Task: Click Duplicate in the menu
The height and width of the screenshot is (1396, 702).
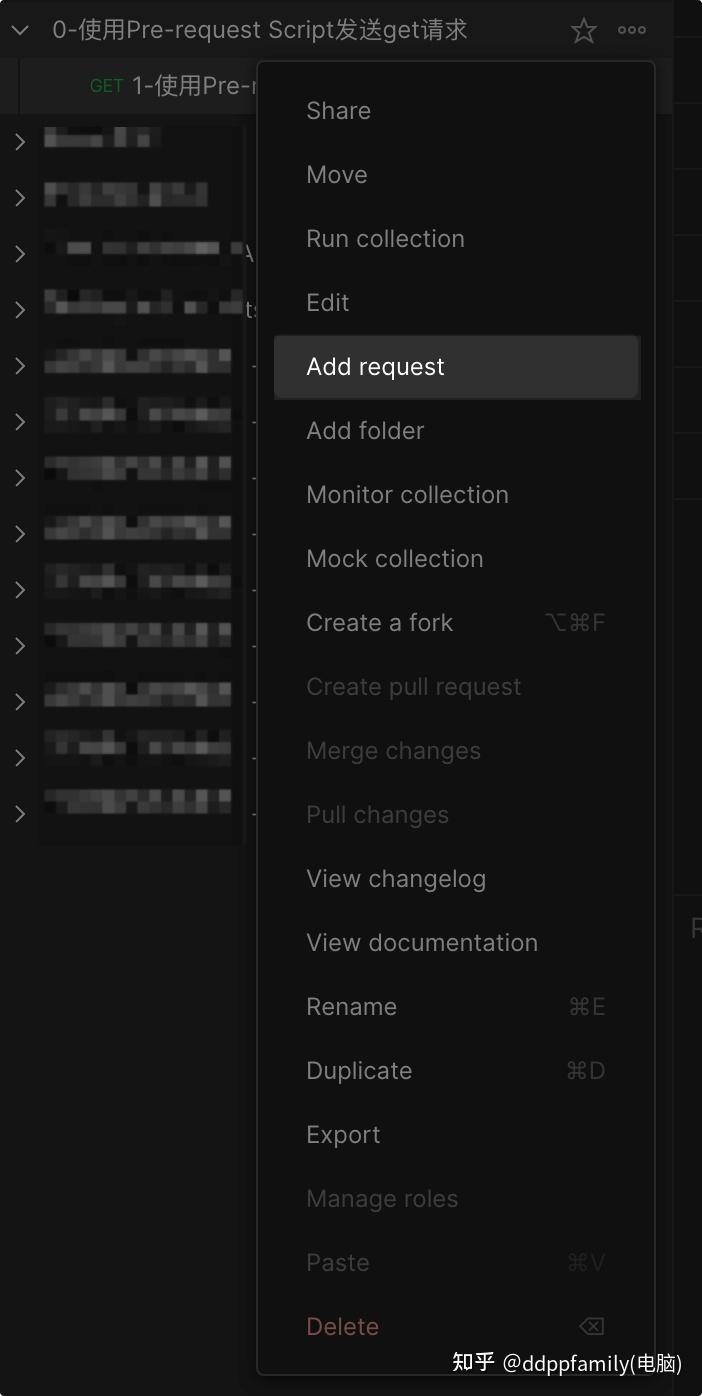Action: point(359,1071)
